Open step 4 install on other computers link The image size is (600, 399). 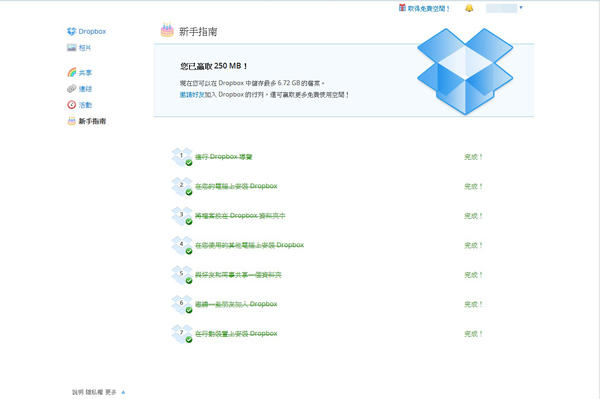coord(249,245)
